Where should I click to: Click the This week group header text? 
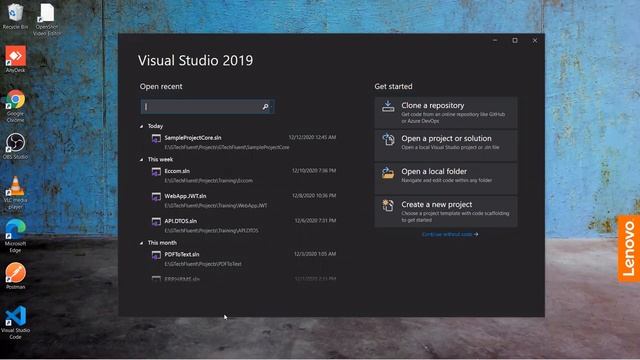(160, 160)
